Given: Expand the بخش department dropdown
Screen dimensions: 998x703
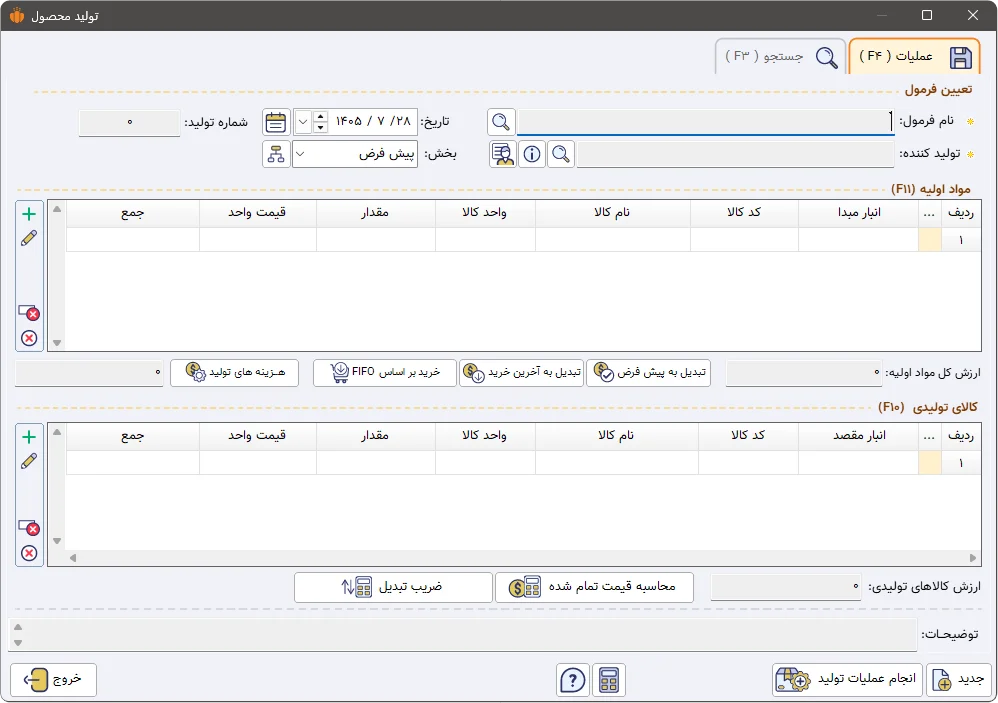Looking at the screenshot, I should [x=300, y=154].
